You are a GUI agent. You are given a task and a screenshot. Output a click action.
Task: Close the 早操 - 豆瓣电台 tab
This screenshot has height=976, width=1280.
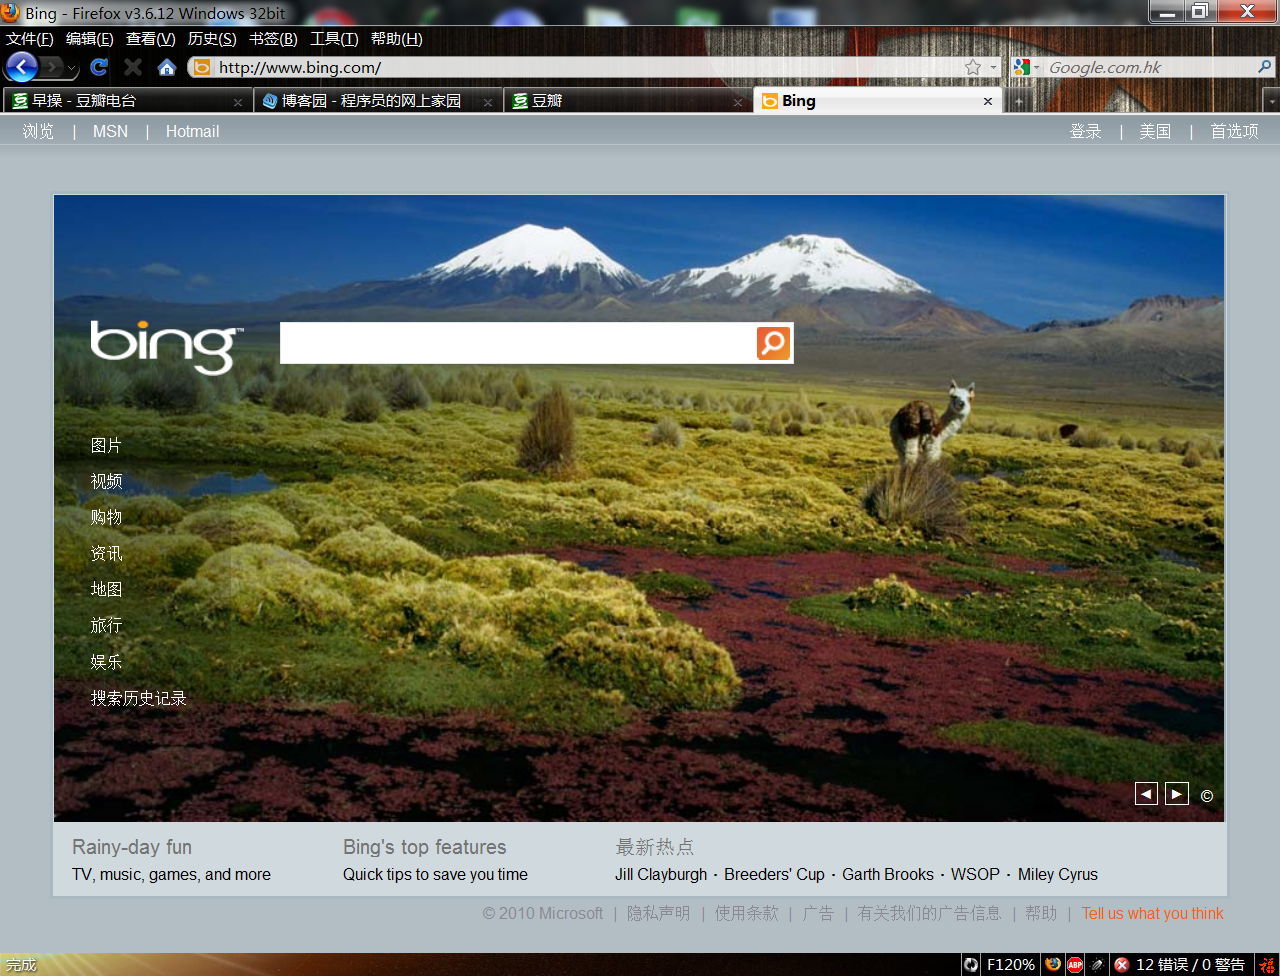[238, 102]
